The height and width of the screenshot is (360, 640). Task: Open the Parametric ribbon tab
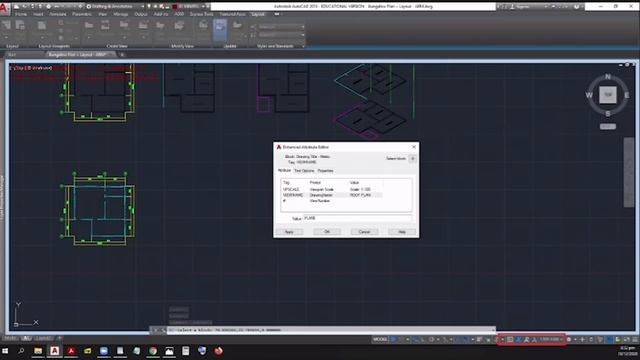coord(82,14)
